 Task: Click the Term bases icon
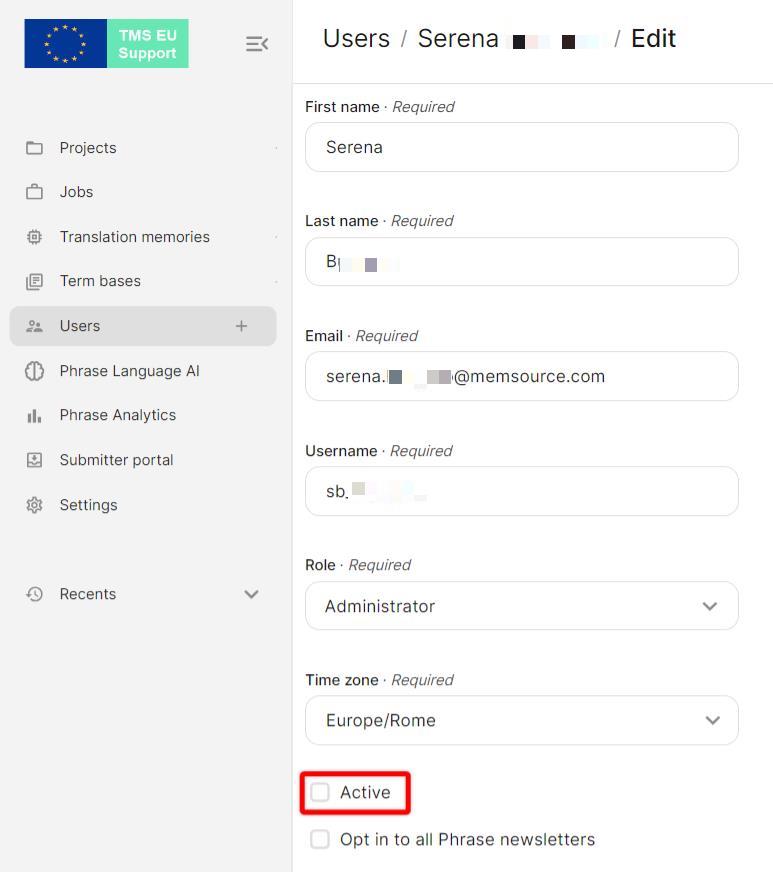tap(34, 281)
